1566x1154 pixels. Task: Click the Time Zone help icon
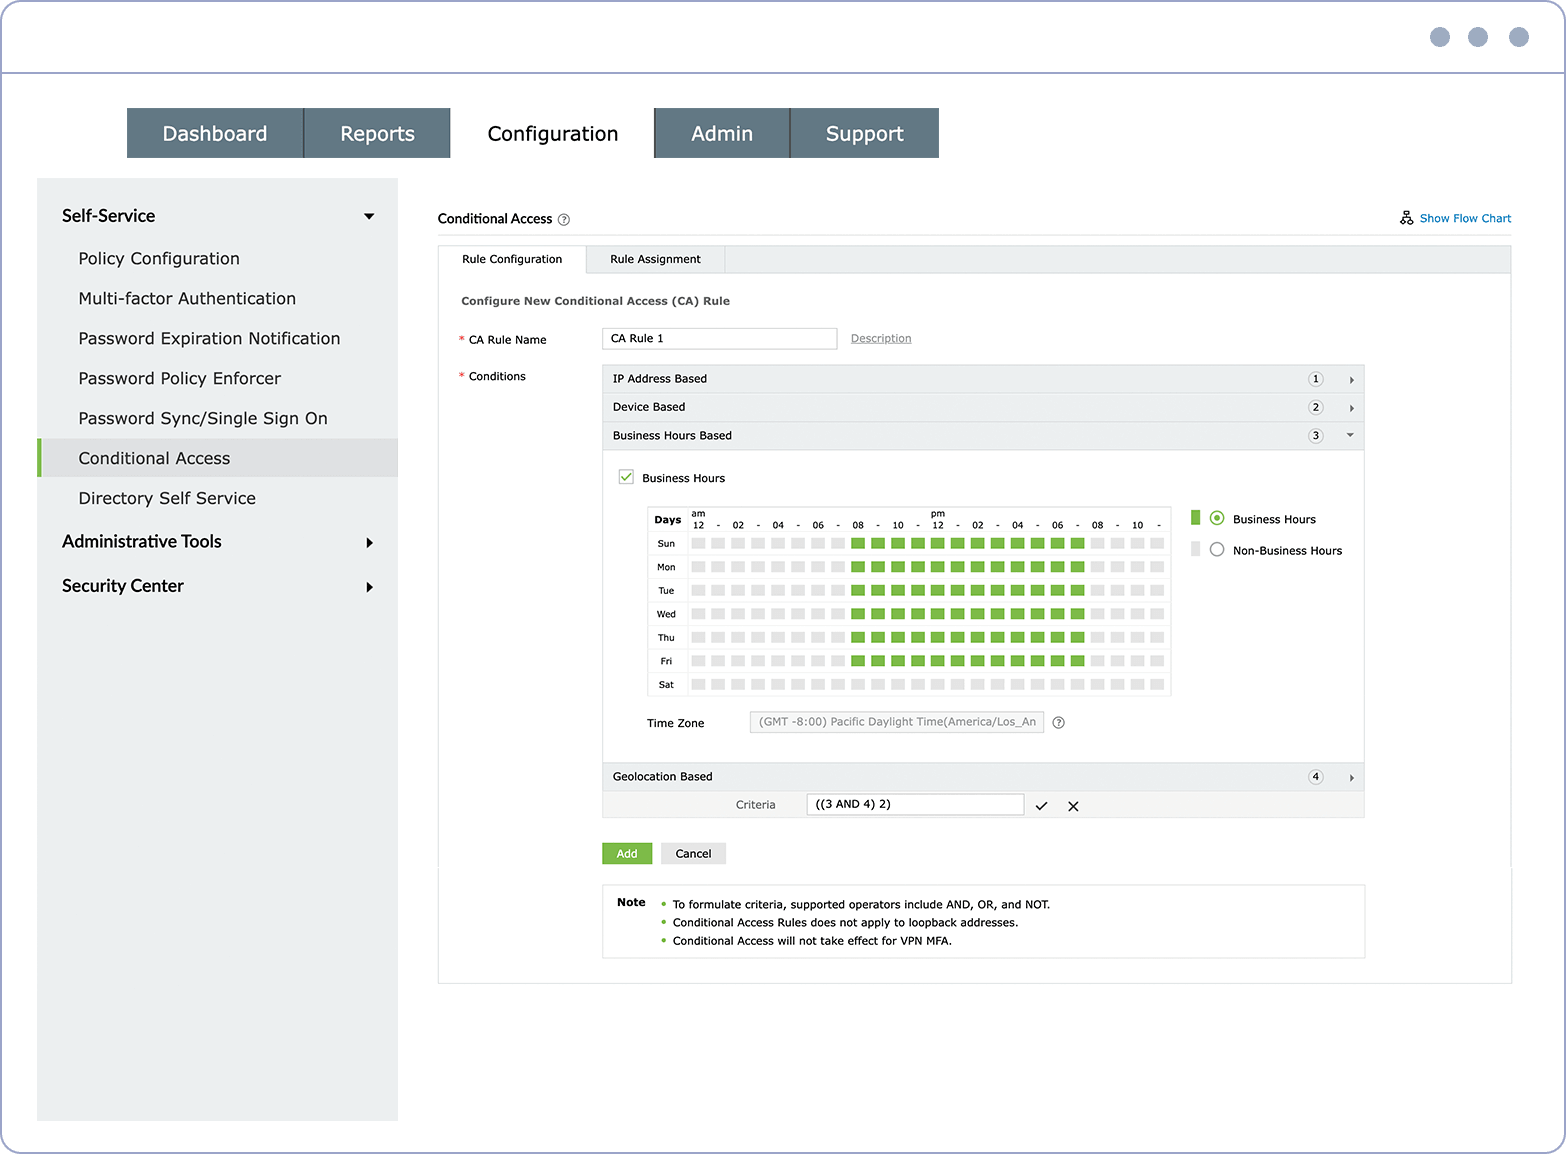(x=1059, y=723)
